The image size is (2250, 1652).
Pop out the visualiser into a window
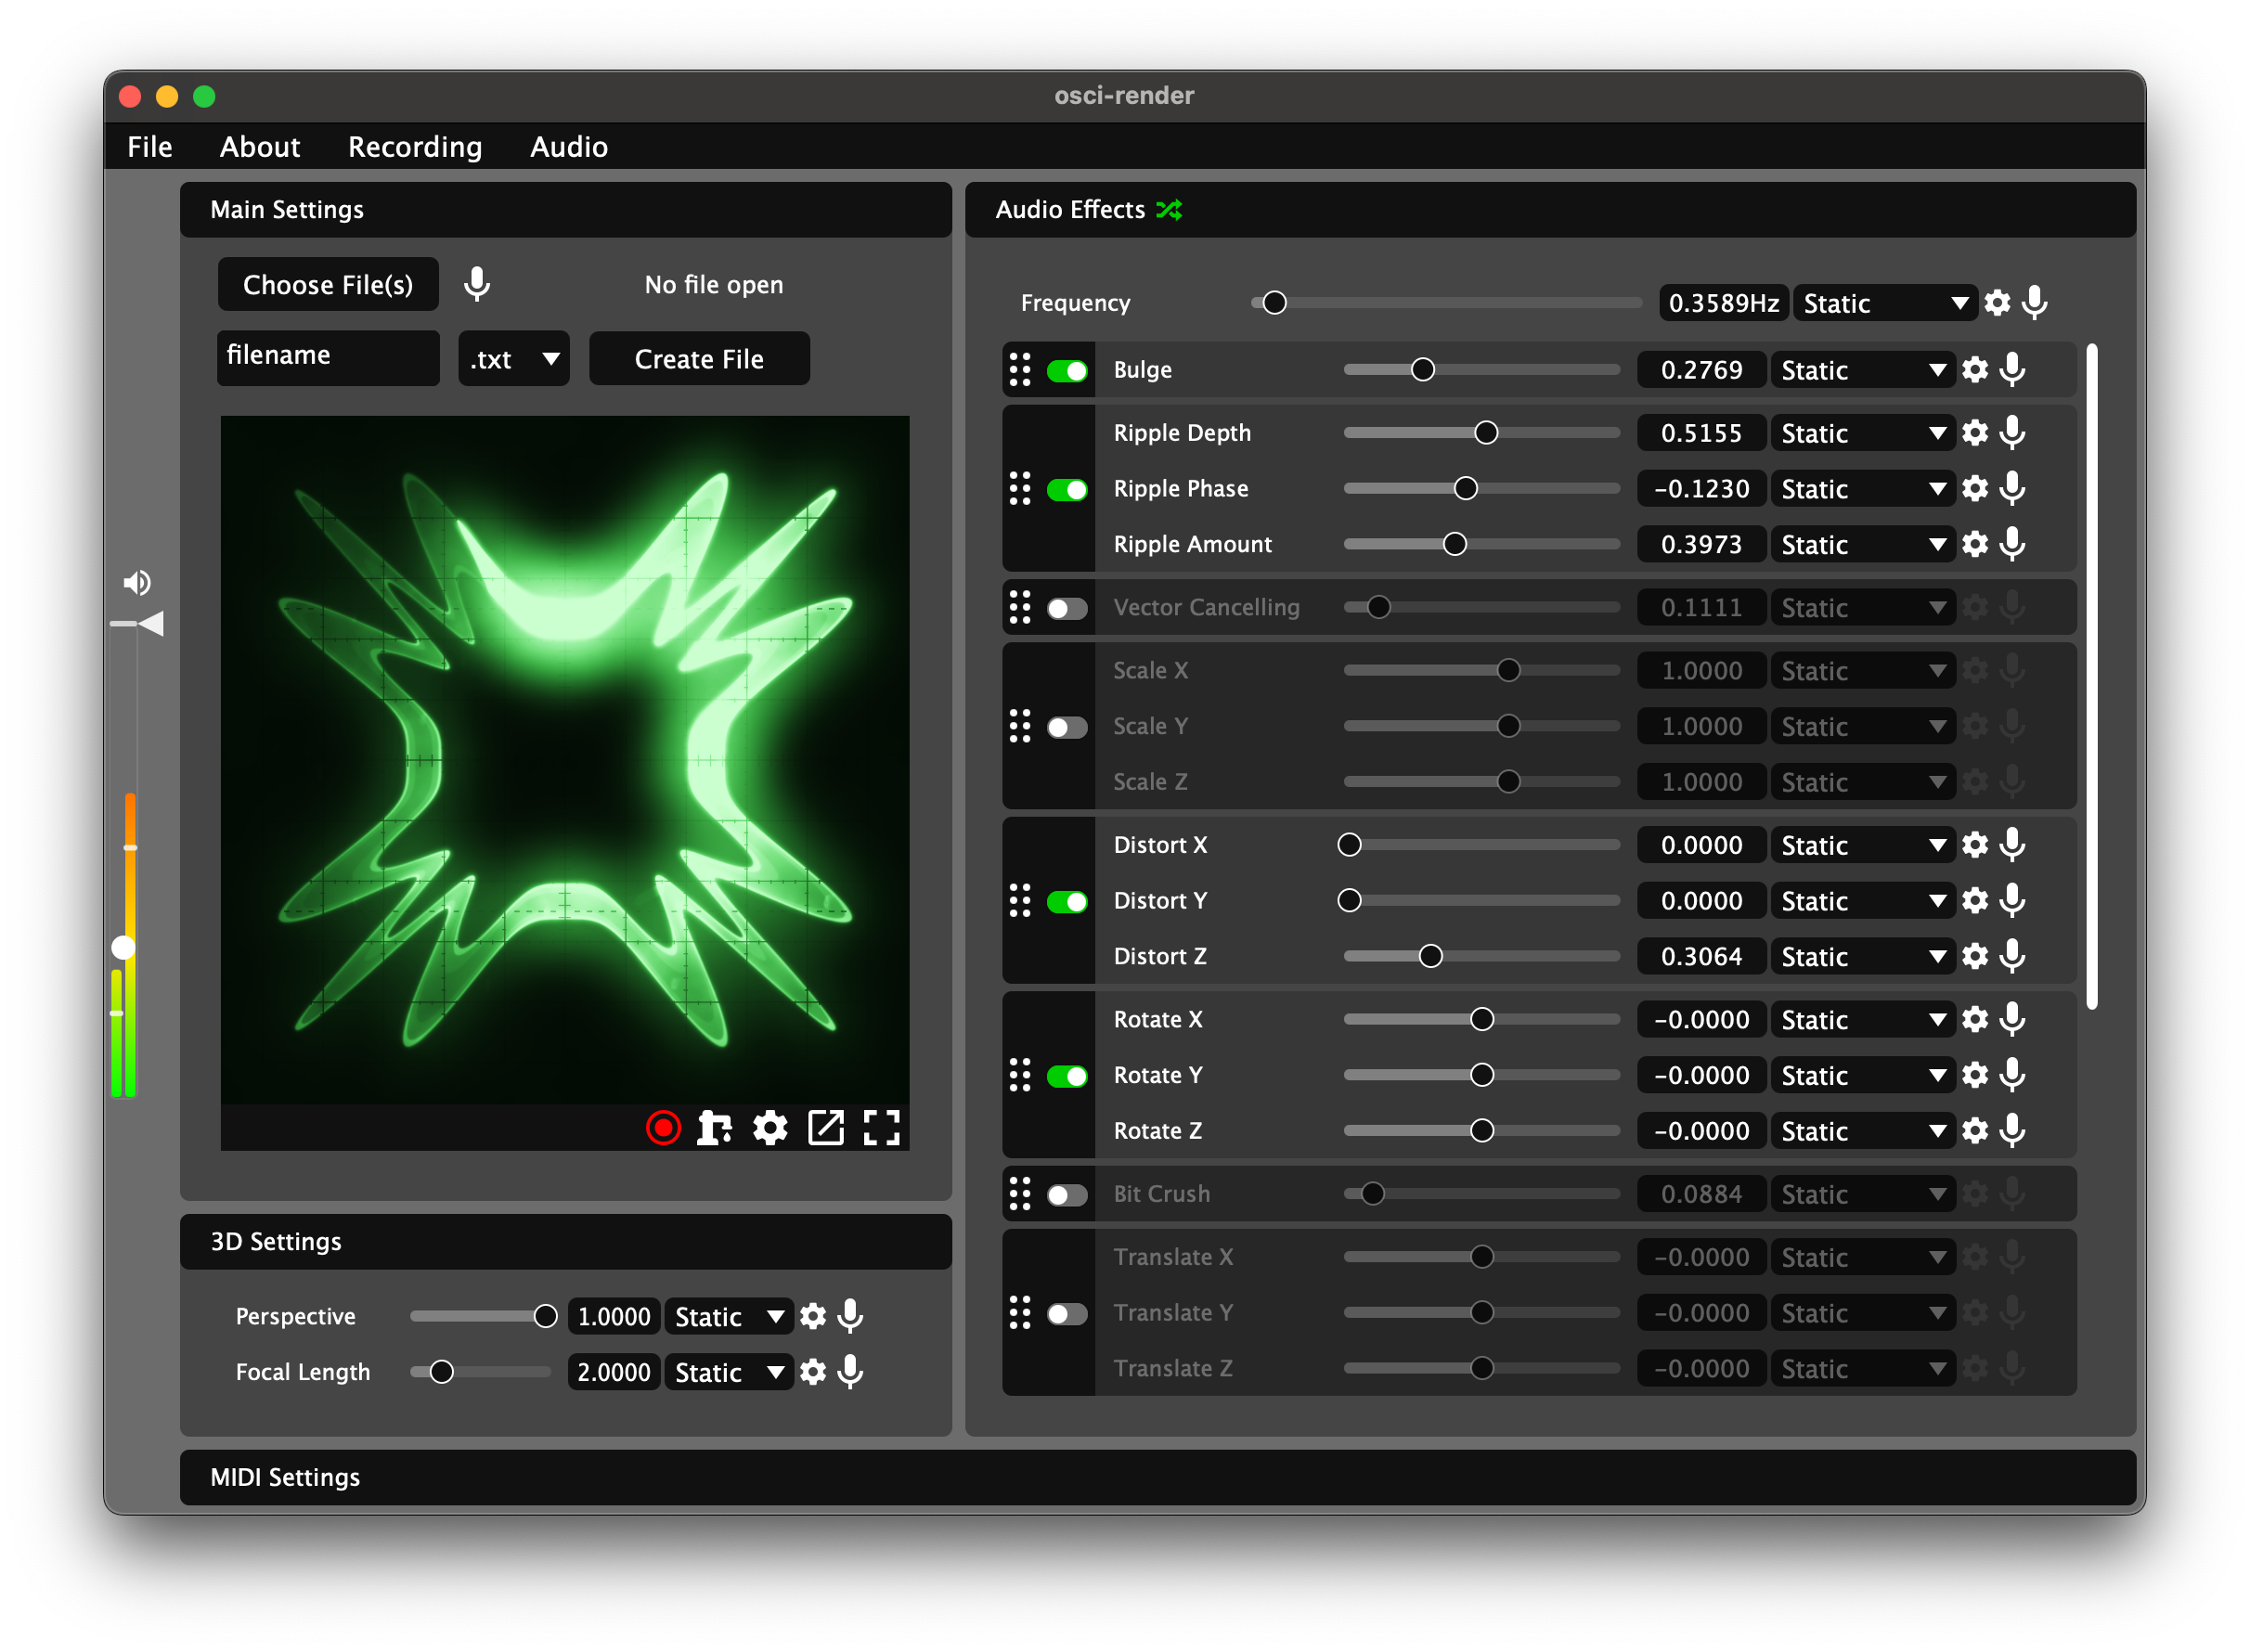coord(826,1128)
